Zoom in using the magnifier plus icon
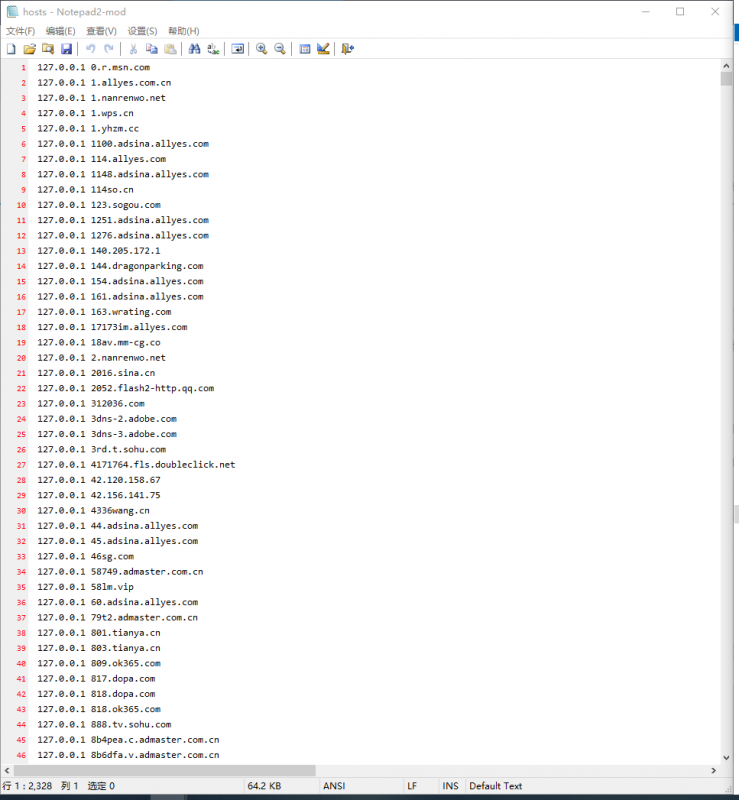The image size is (739, 800). pyautogui.click(x=261, y=48)
